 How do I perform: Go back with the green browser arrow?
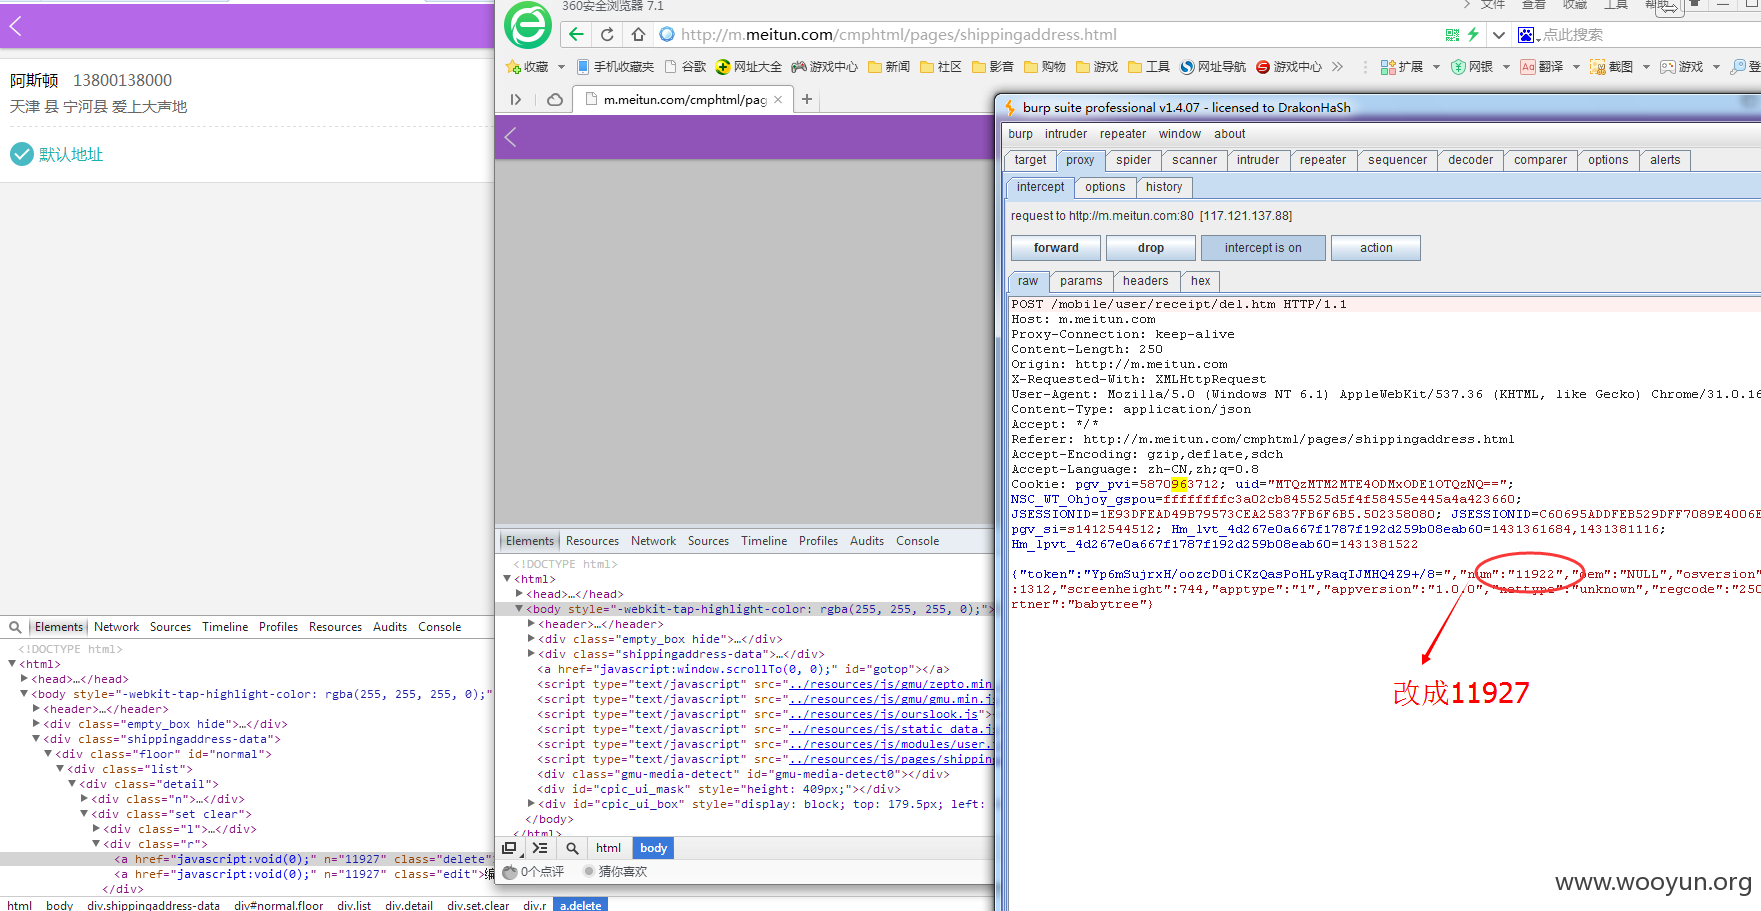coord(576,34)
